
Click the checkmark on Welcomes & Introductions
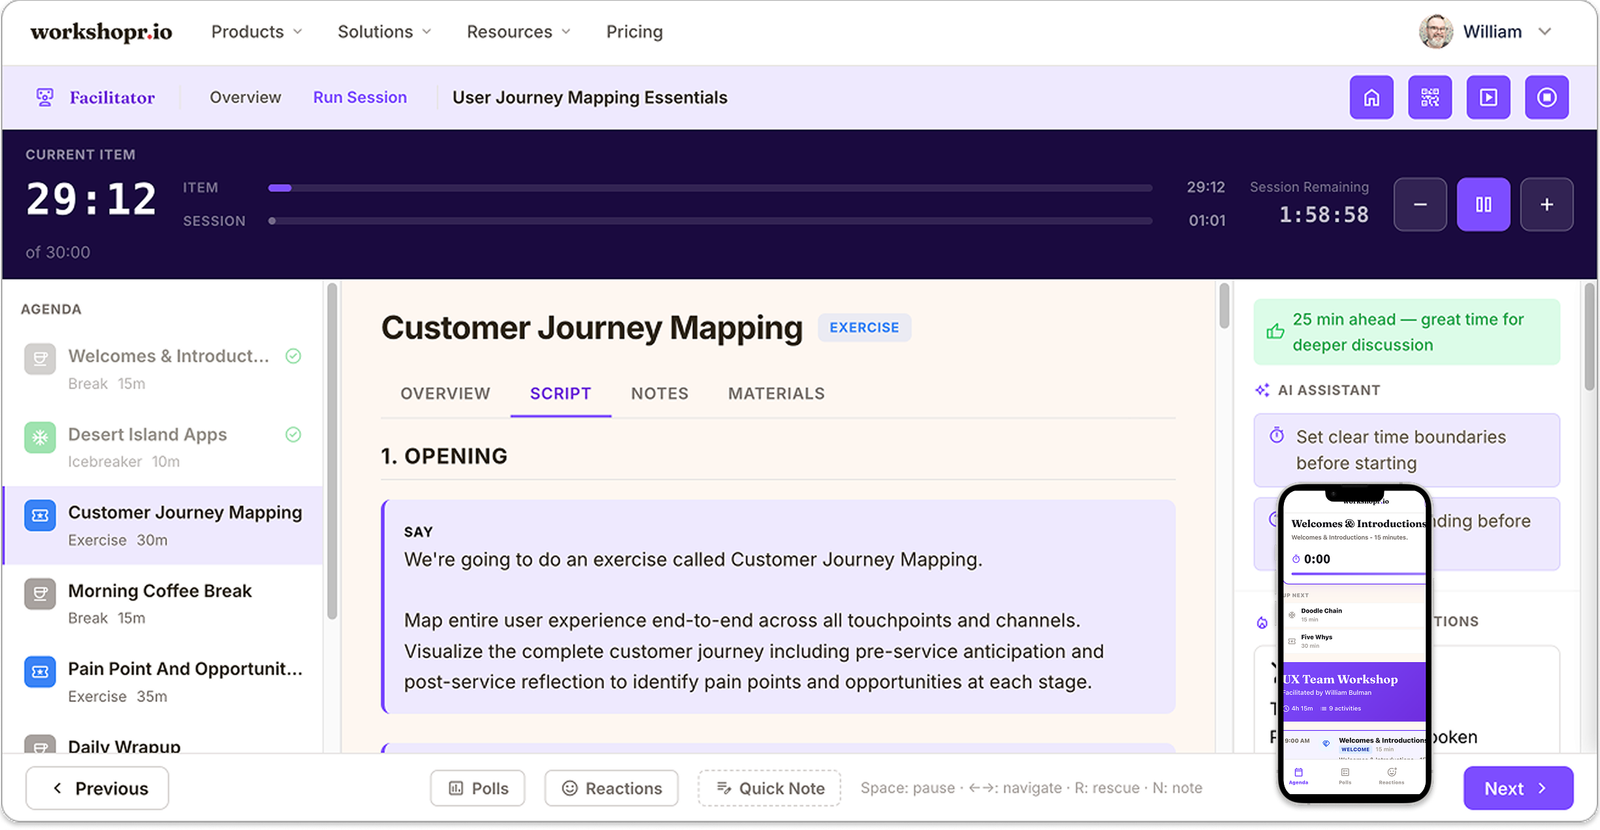tap(293, 356)
